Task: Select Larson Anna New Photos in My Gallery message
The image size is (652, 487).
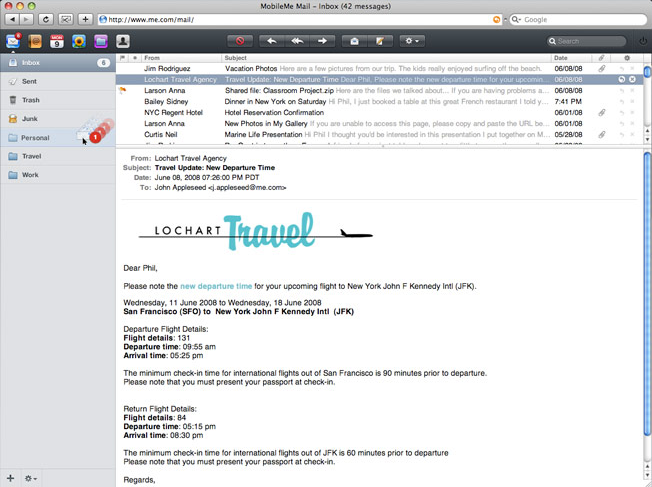Action: 379,124
